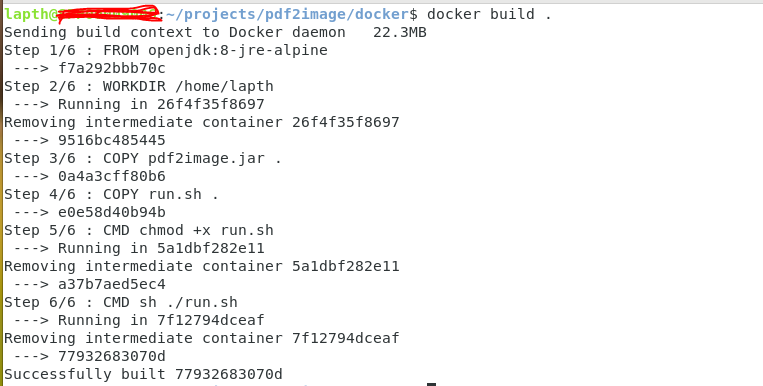Click the 'Step 4/6 : COPY run.sh' line
The height and width of the screenshot is (386, 763).
[x=111, y=194]
